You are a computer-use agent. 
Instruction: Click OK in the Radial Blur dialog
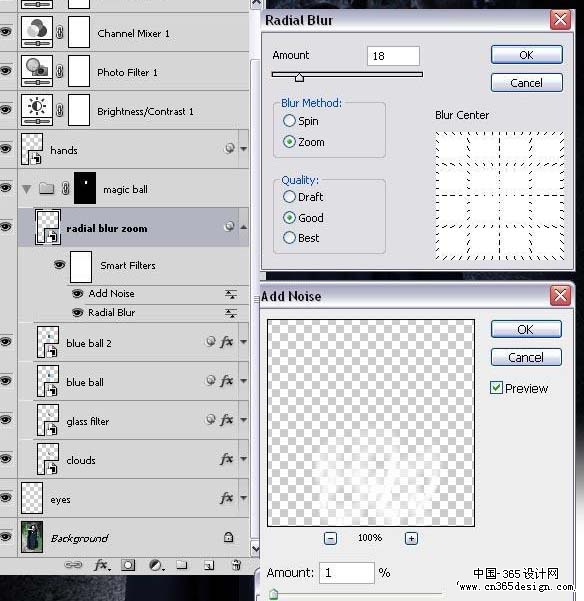tap(527, 55)
